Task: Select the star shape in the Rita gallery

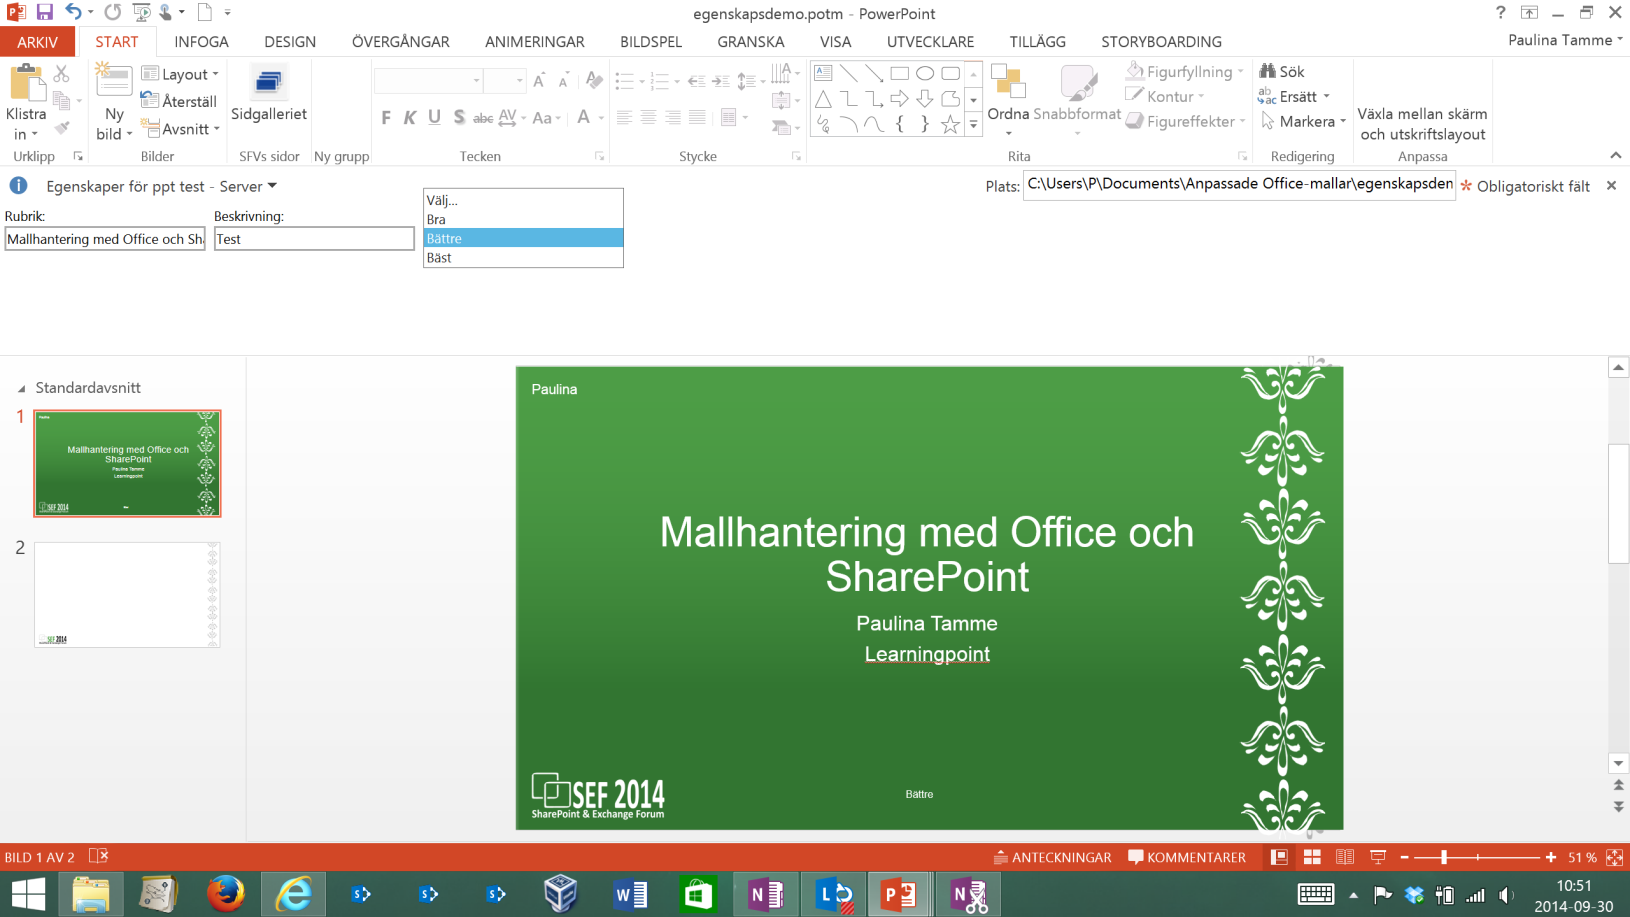Action: click(950, 124)
